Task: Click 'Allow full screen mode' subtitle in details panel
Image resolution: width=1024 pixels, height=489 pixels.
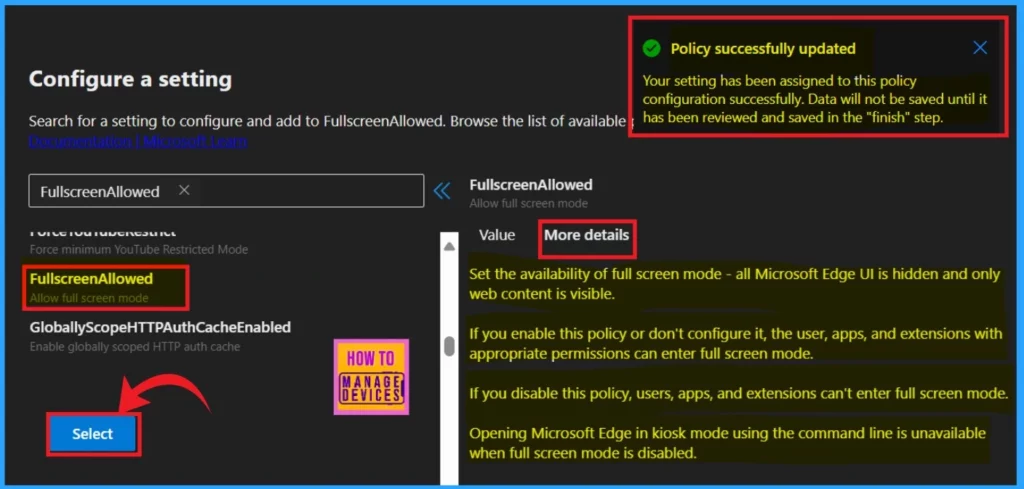Action: 528,203
